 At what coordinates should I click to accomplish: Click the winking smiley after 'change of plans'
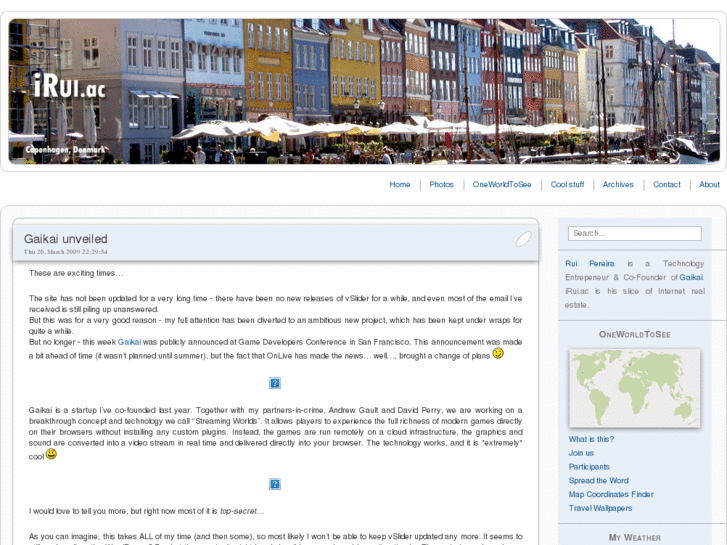click(x=498, y=353)
